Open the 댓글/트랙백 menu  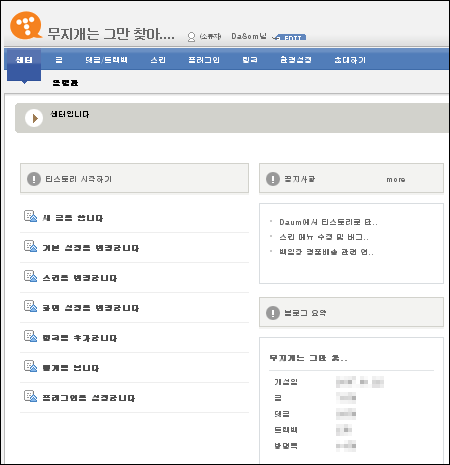tap(106, 60)
